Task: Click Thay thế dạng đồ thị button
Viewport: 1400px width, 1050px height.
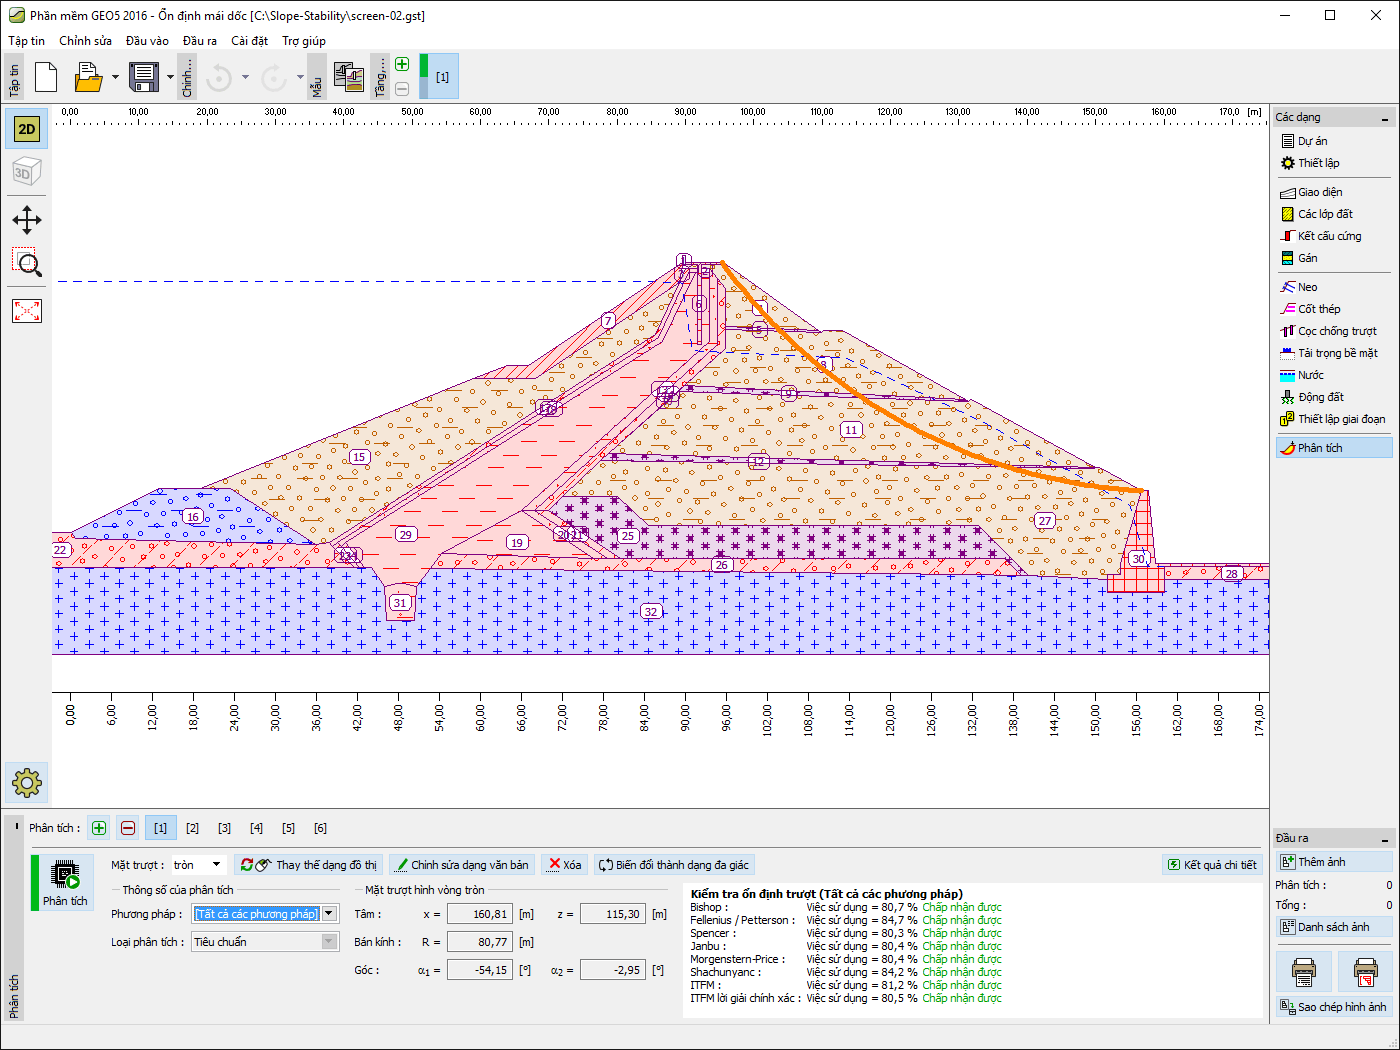Action: (x=309, y=865)
